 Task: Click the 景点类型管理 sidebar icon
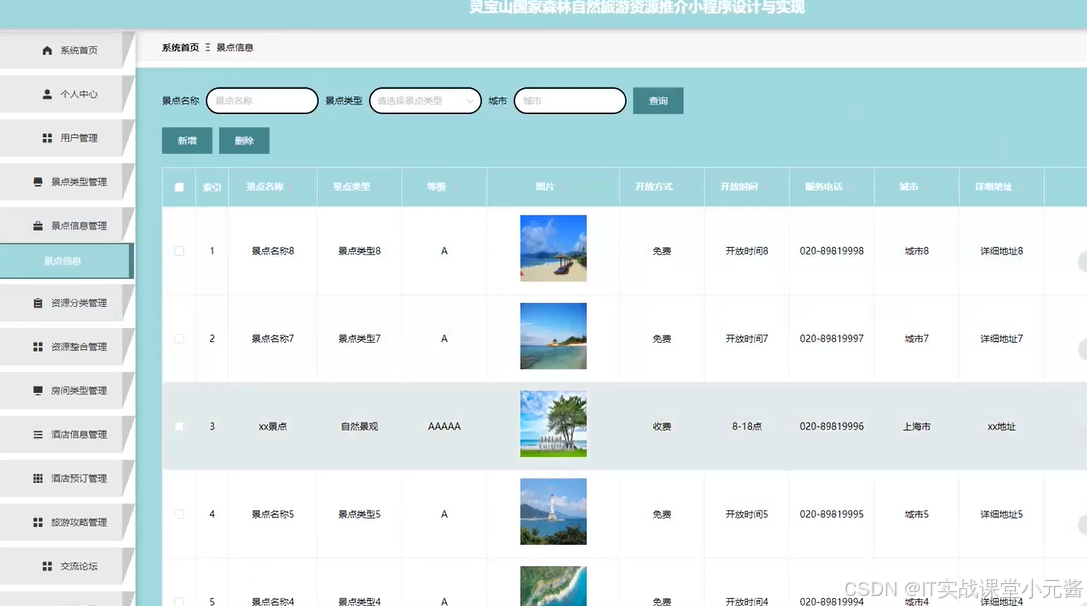pos(38,182)
